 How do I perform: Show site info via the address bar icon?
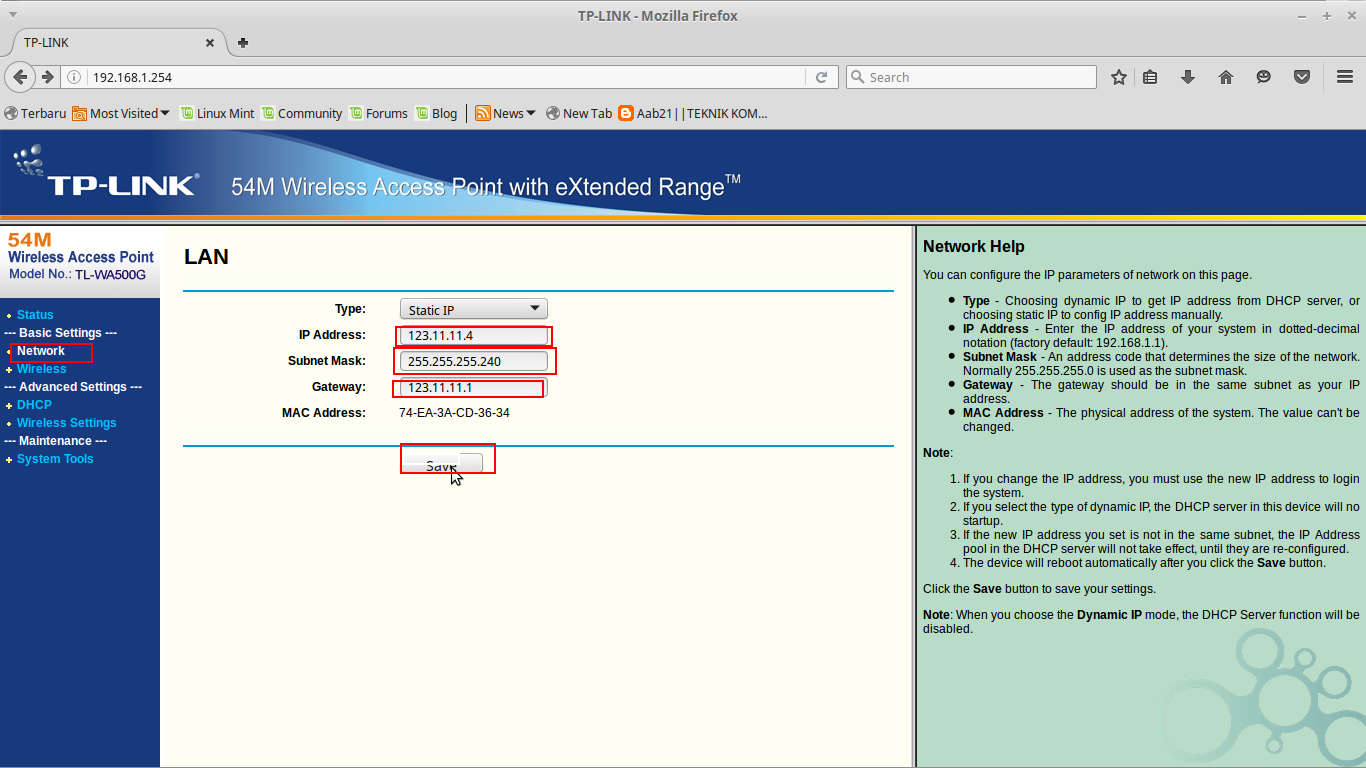click(x=75, y=77)
